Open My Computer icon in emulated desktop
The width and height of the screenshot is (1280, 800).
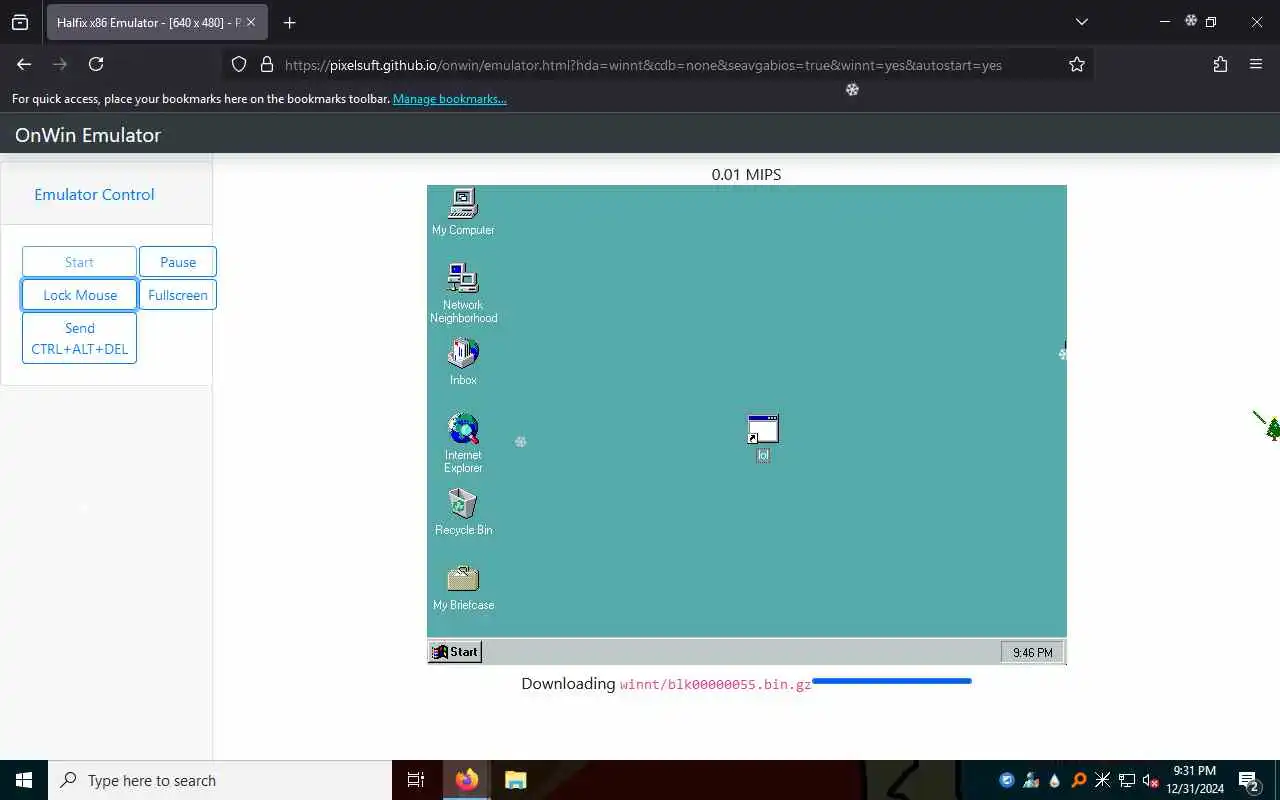point(463,212)
